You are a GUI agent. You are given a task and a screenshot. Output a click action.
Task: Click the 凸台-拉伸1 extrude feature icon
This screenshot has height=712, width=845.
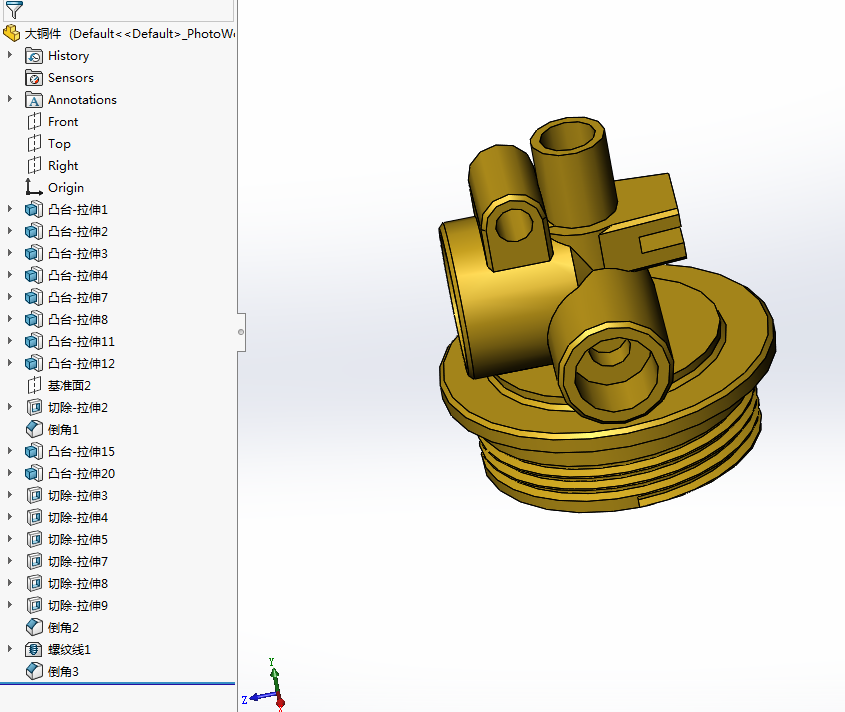click(34, 210)
